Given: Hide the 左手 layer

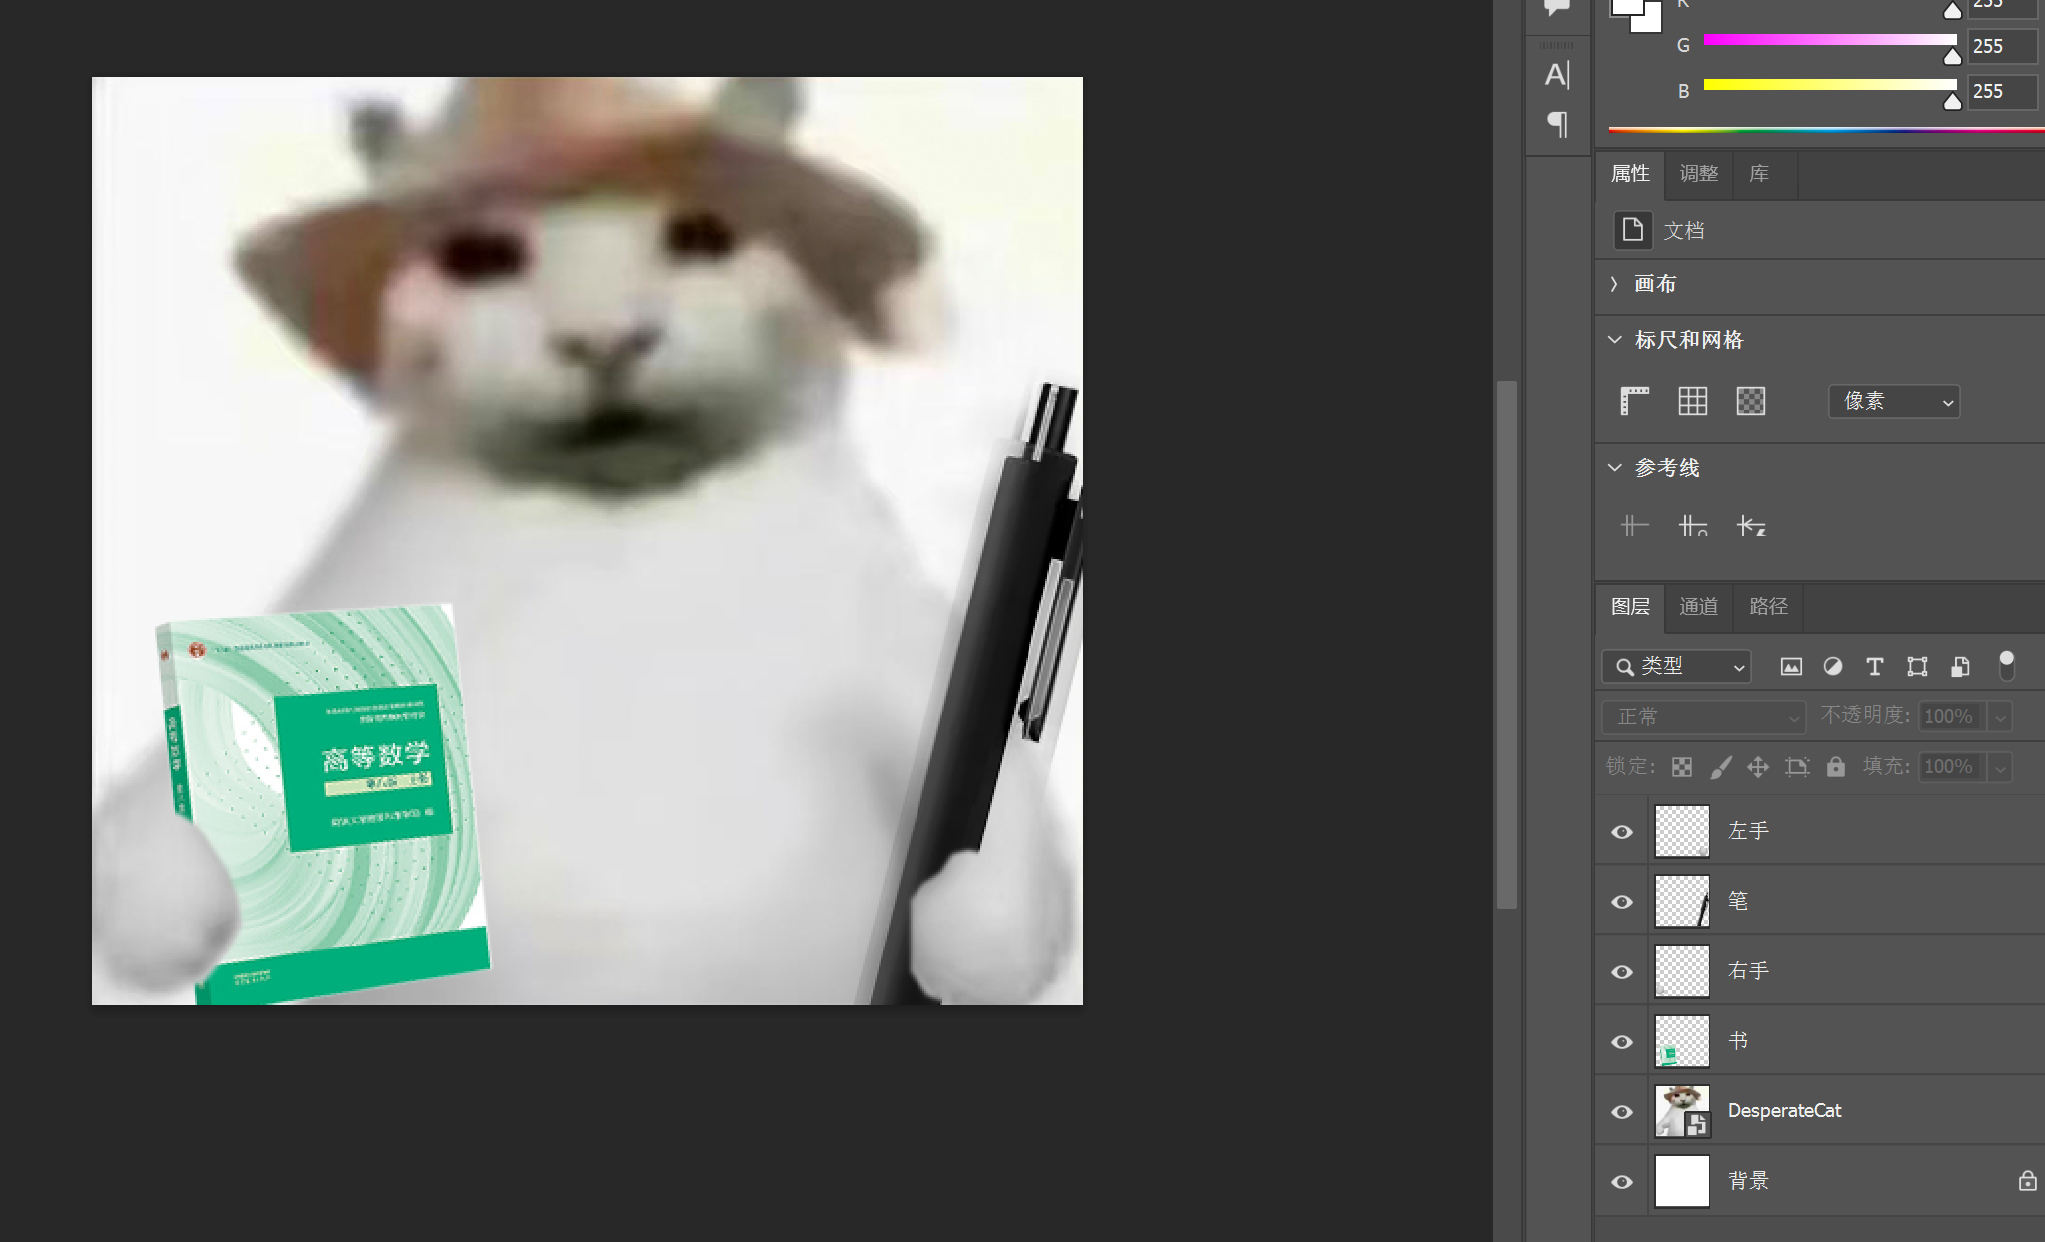Looking at the screenshot, I should click(x=1622, y=832).
